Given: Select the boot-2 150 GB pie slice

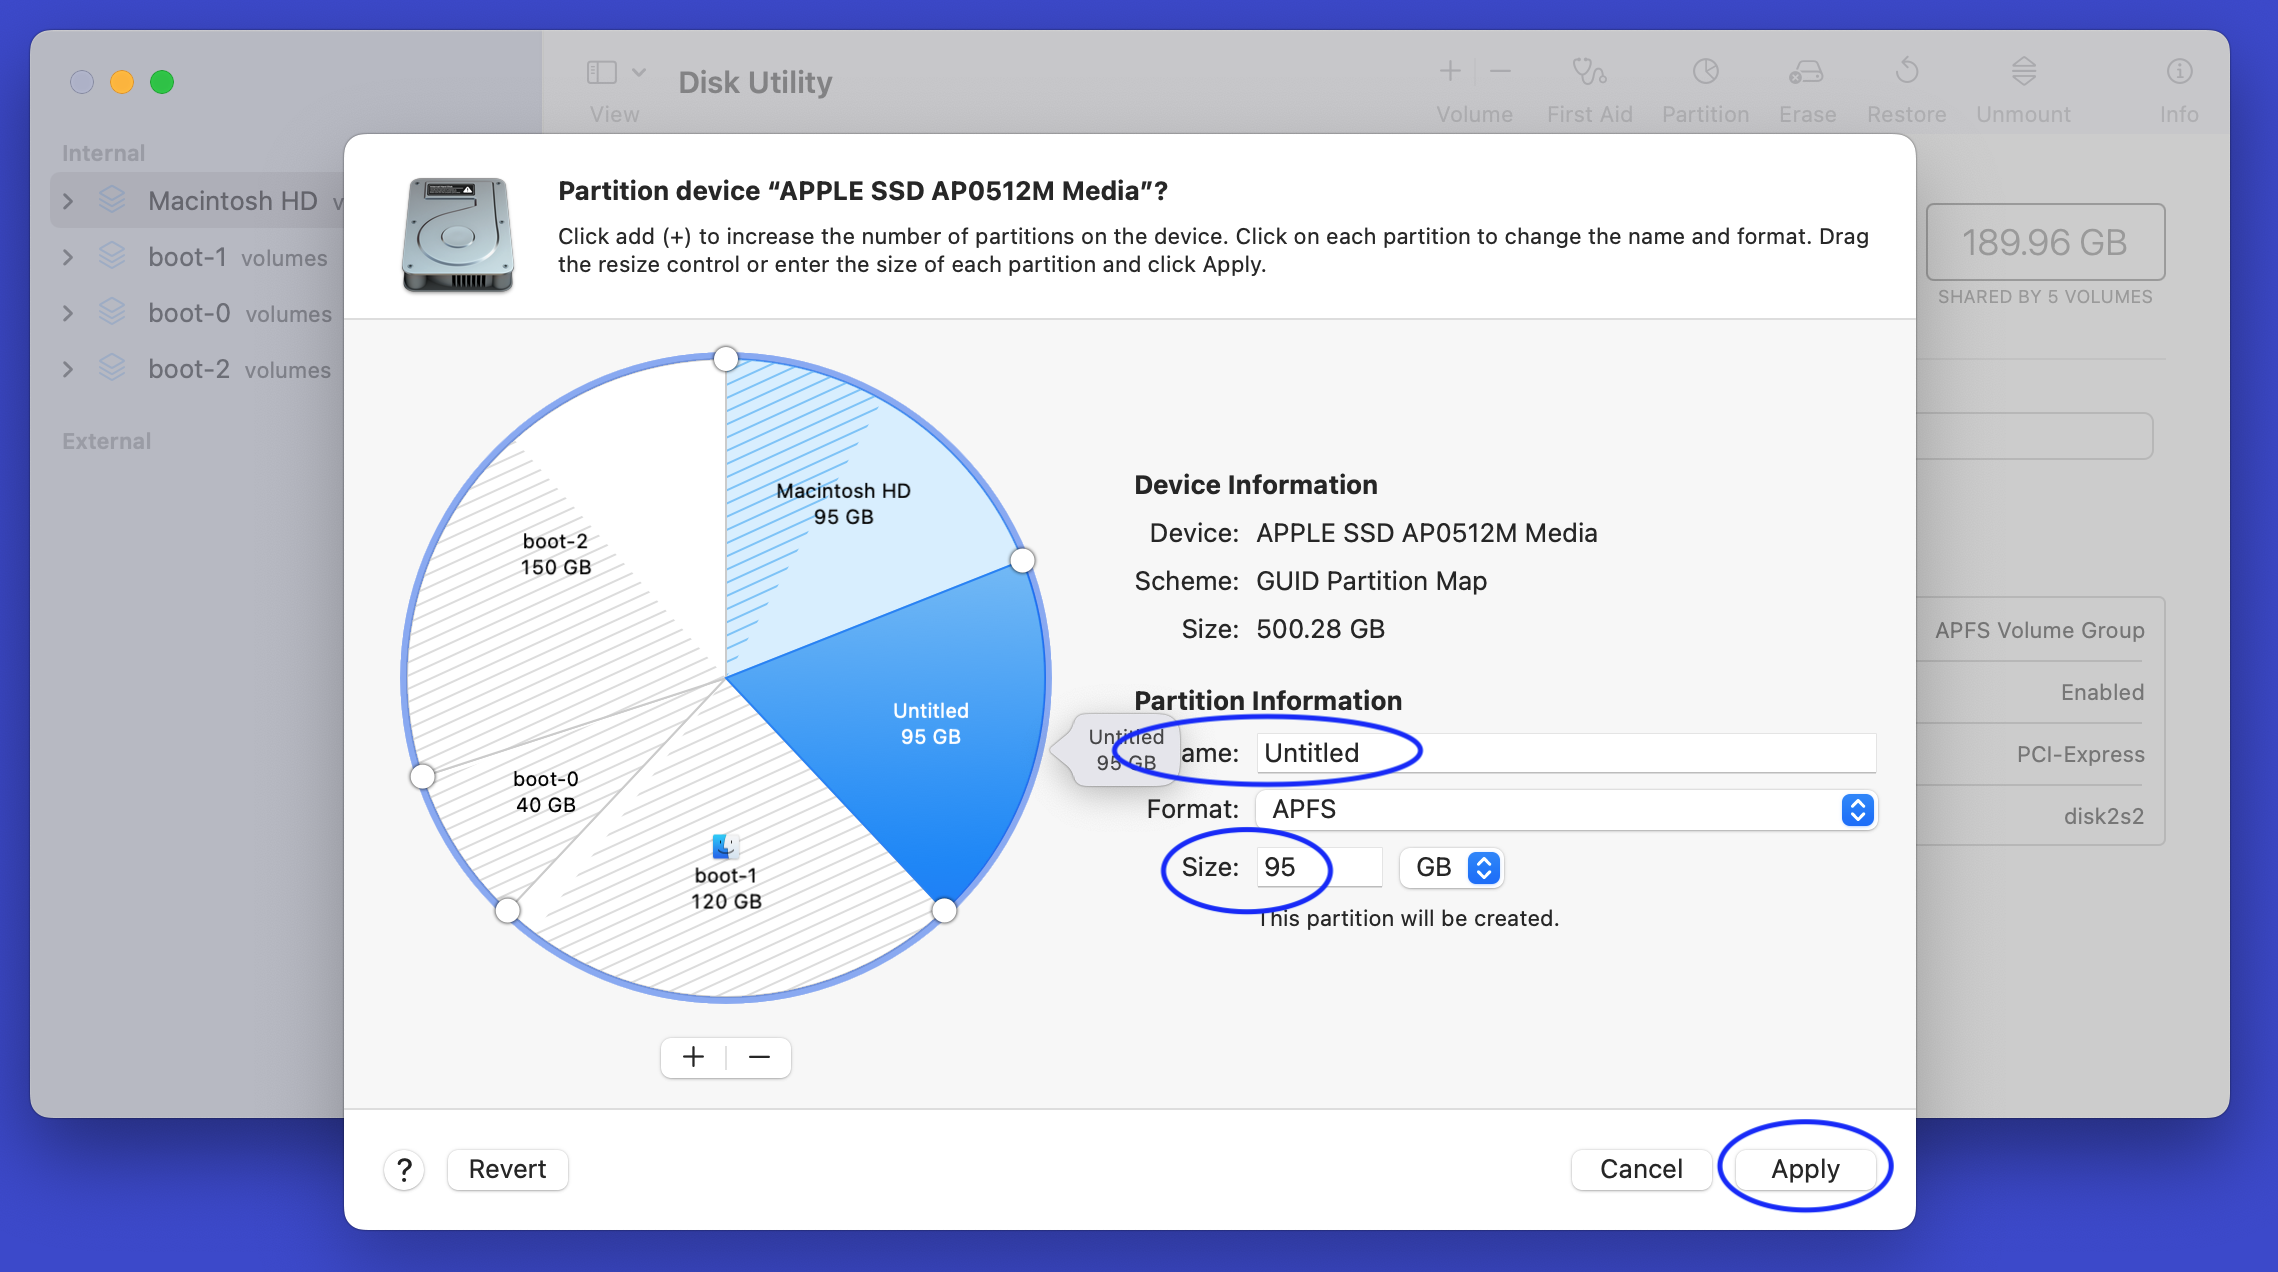Looking at the screenshot, I should (x=556, y=553).
